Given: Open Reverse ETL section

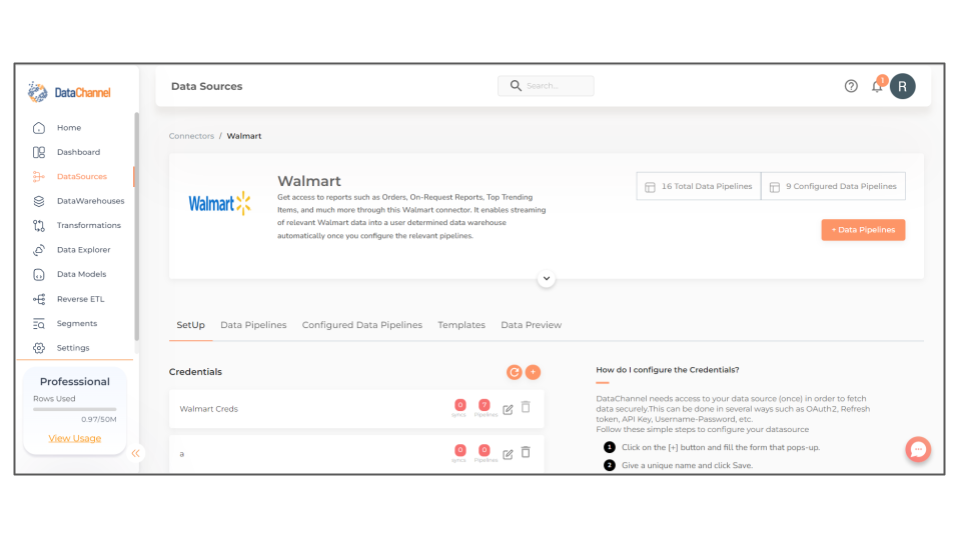Looking at the screenshot, I should [80, 299].
